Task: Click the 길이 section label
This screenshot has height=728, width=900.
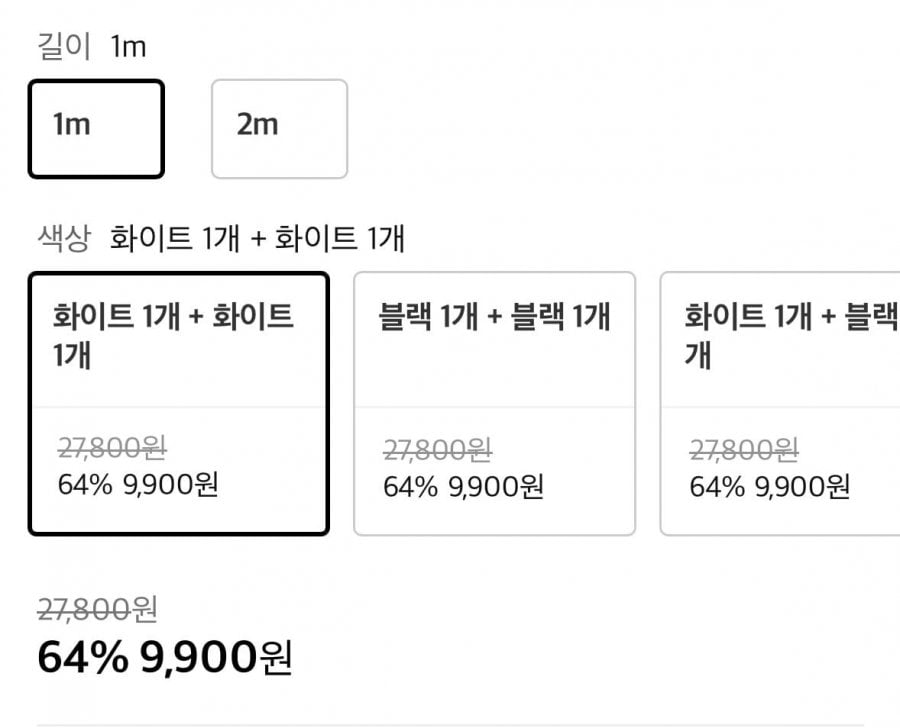Action: click(x=64, y=46)
